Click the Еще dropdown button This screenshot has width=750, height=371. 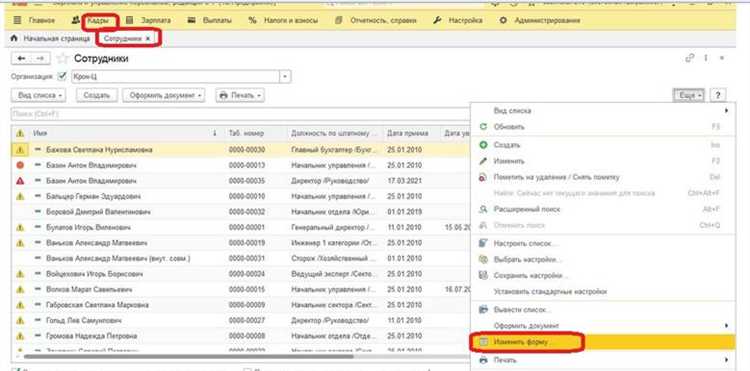pos(689,96)
